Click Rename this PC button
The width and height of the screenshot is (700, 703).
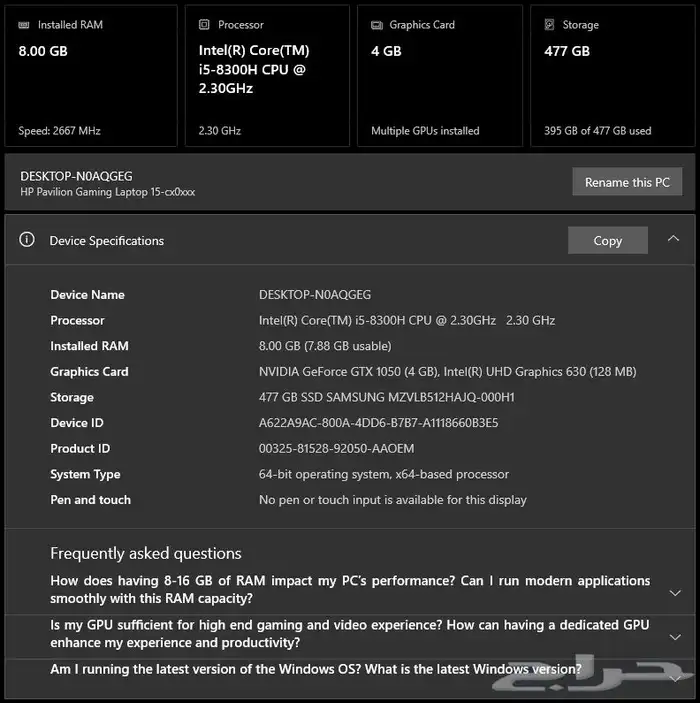click(627, 182)
